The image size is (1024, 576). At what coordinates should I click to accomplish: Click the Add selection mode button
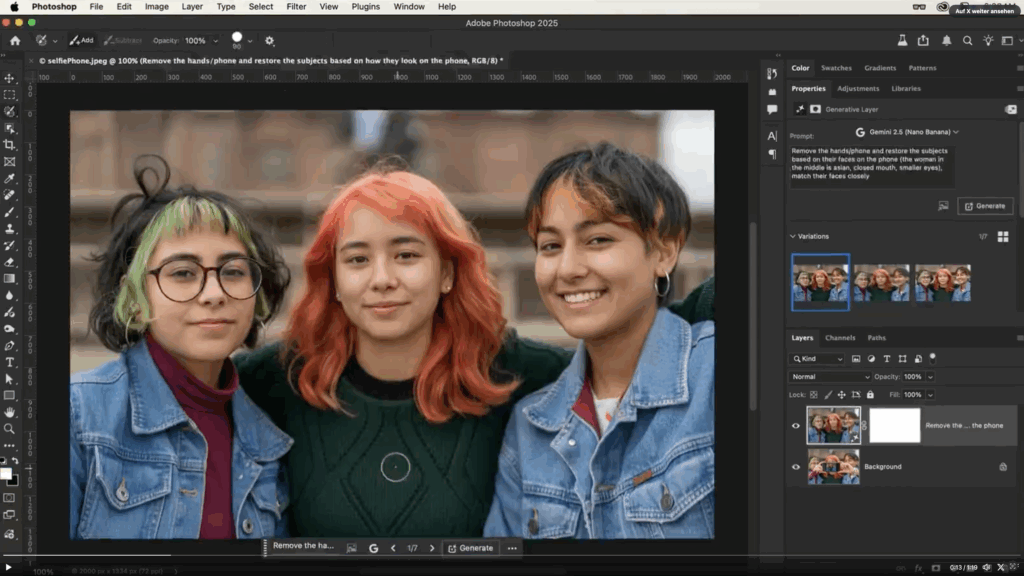tap(82, 41)
